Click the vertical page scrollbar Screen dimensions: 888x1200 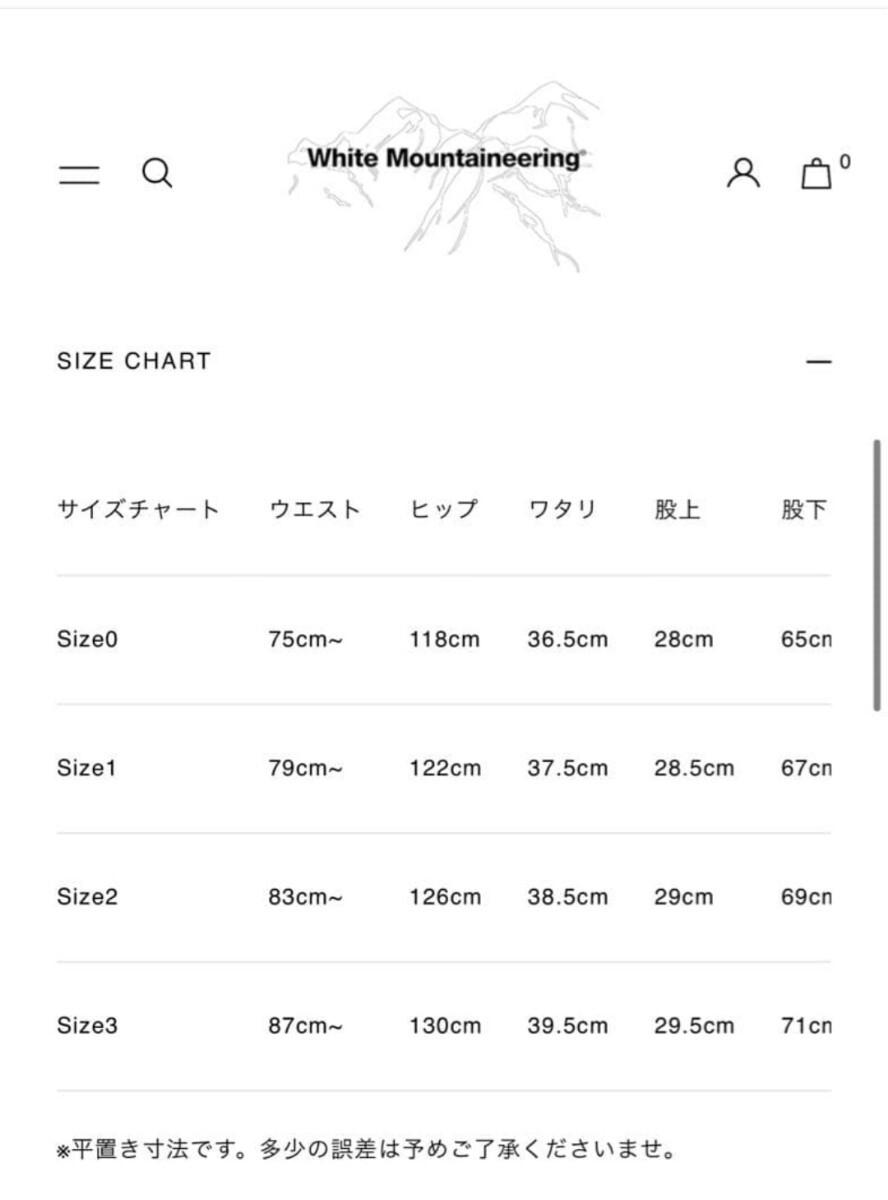[x=877, y=574]
